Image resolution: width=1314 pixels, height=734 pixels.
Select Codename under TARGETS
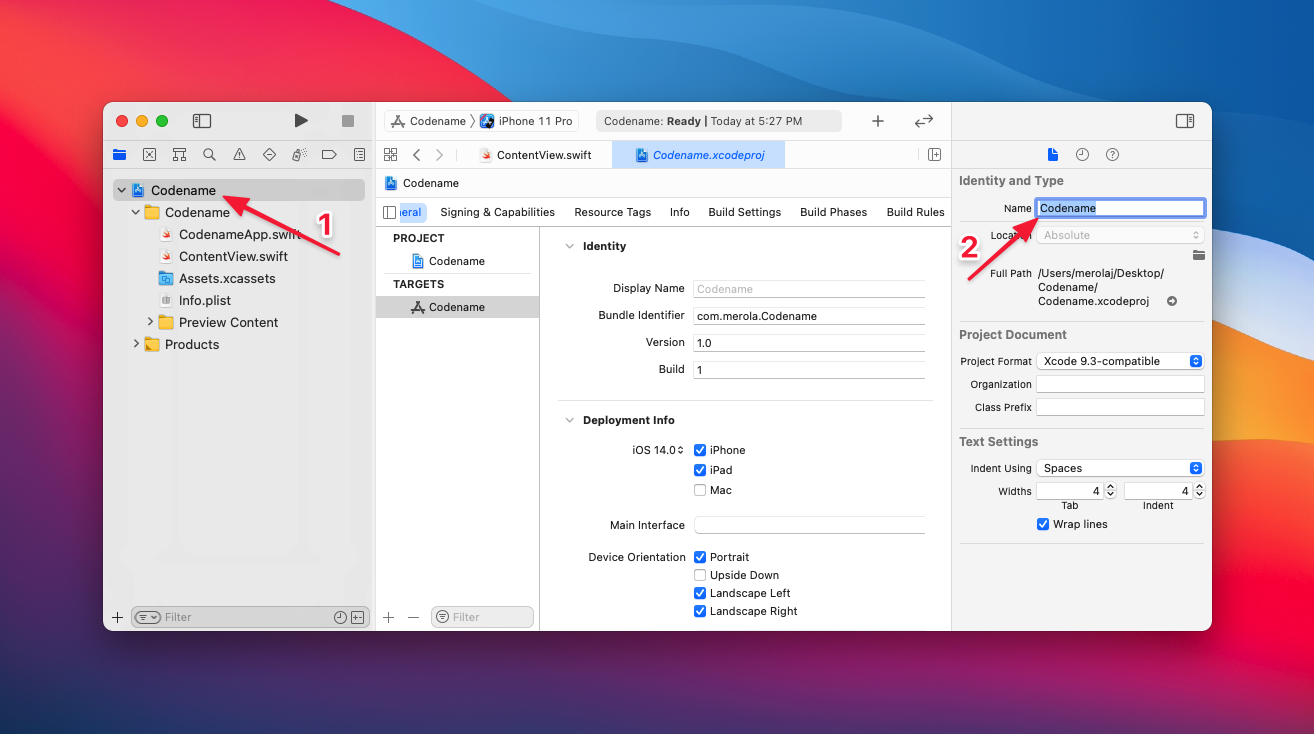pos(457,307)
